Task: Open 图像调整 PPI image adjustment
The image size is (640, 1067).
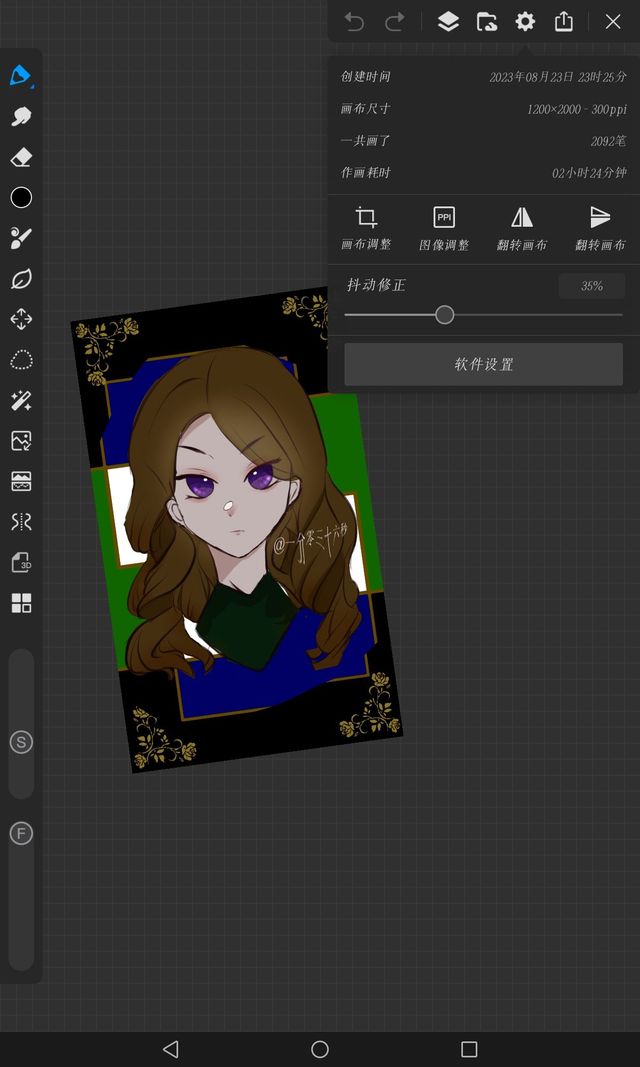Action: tap(444, 228)
